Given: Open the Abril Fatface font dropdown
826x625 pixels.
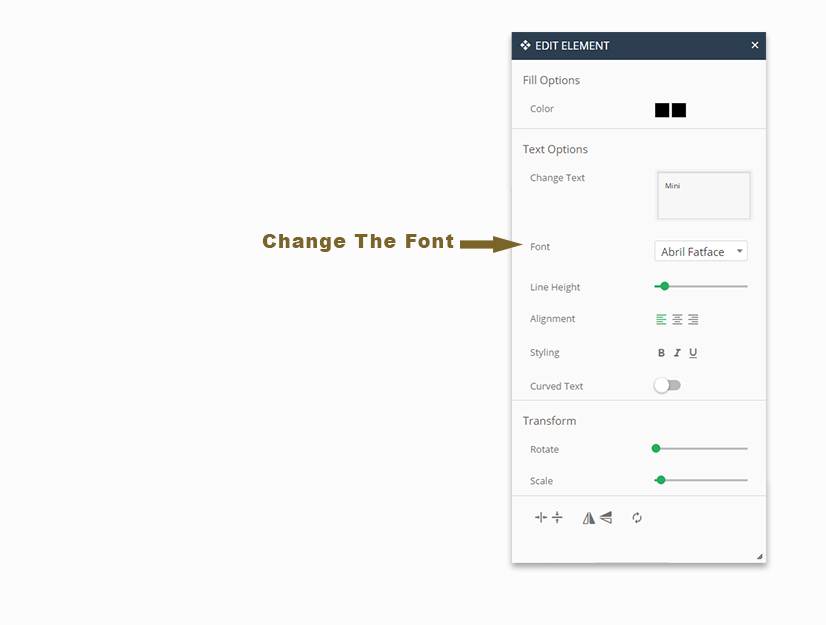Looking at the screenshot, I should pyautogui.click(x=701, y=252).
